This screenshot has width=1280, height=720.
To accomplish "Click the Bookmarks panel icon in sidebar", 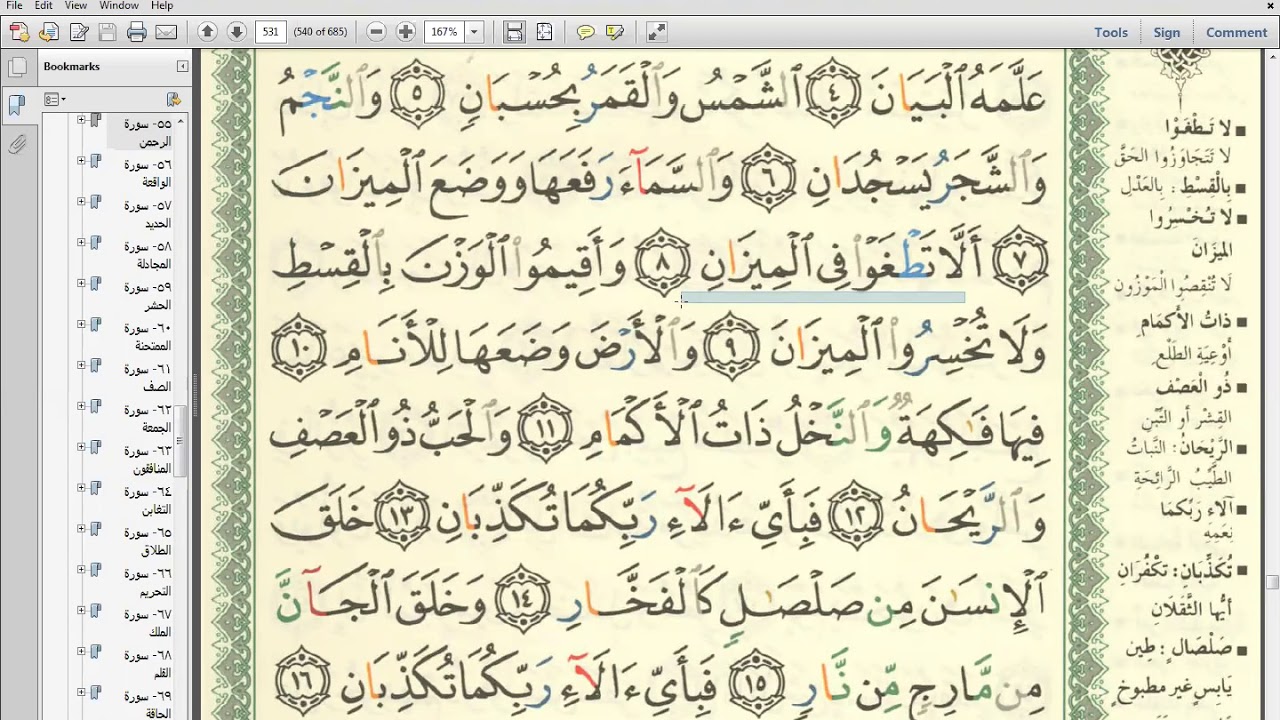I will pyautogui.click(x=17, y=105).
